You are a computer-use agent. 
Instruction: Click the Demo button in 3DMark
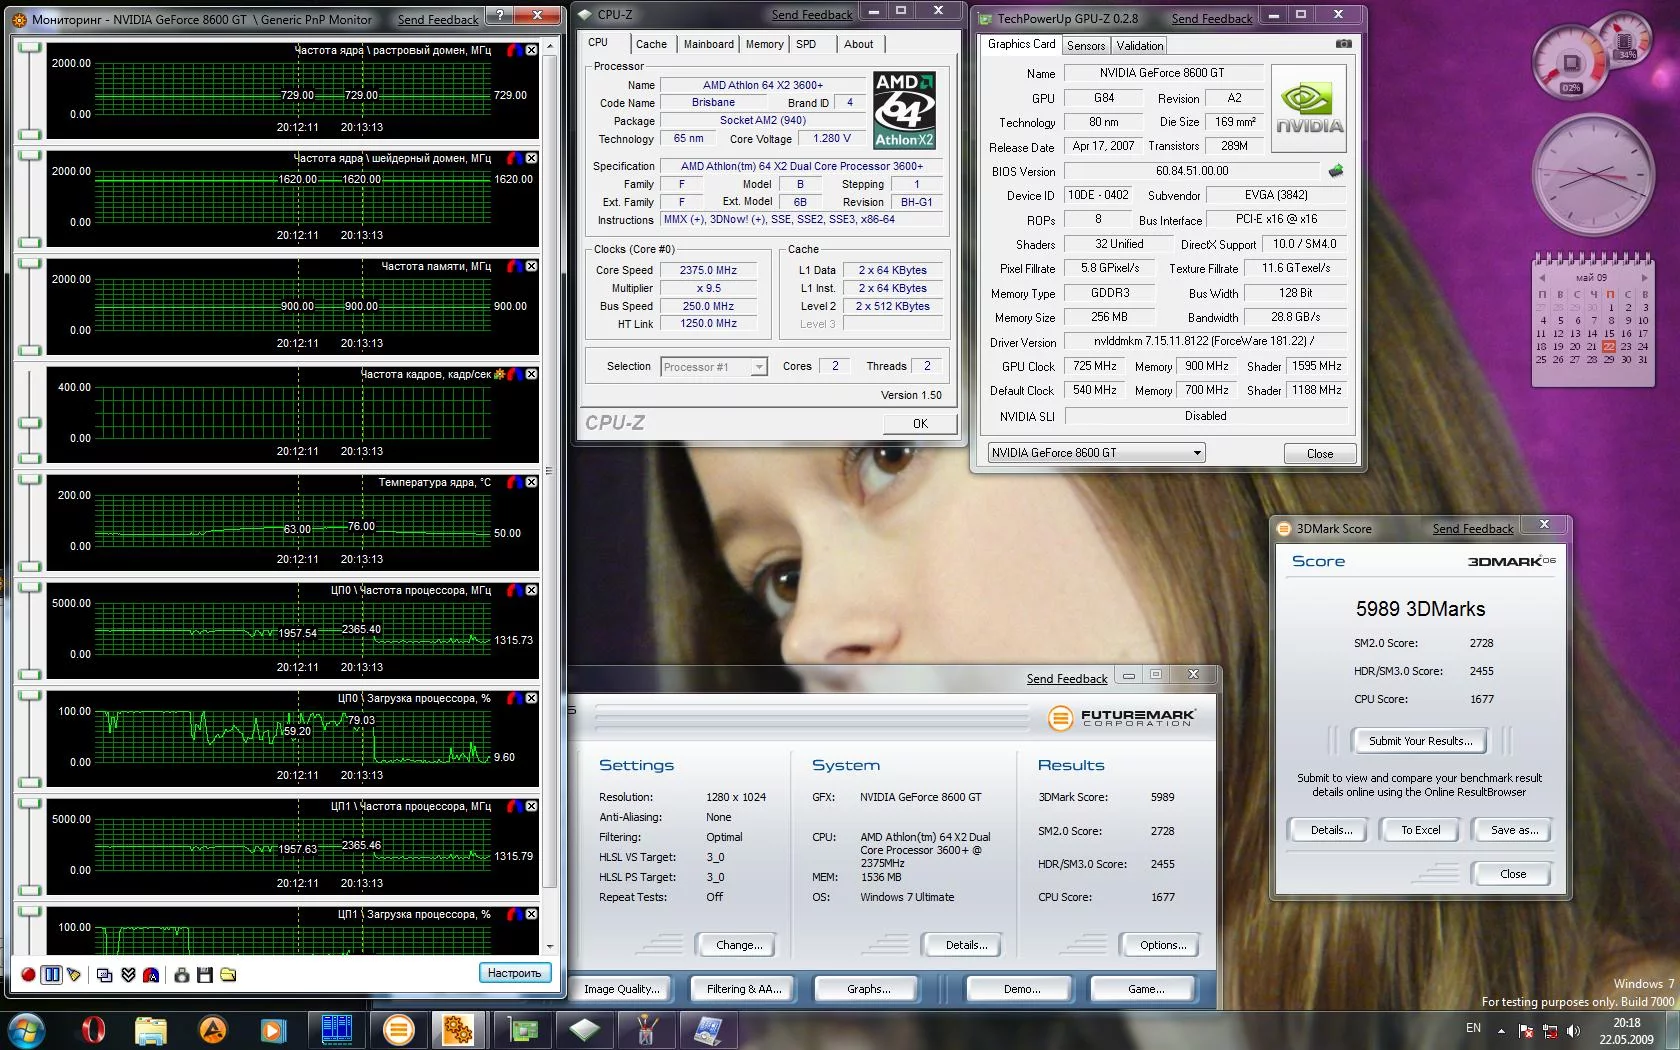[1021, 989]
